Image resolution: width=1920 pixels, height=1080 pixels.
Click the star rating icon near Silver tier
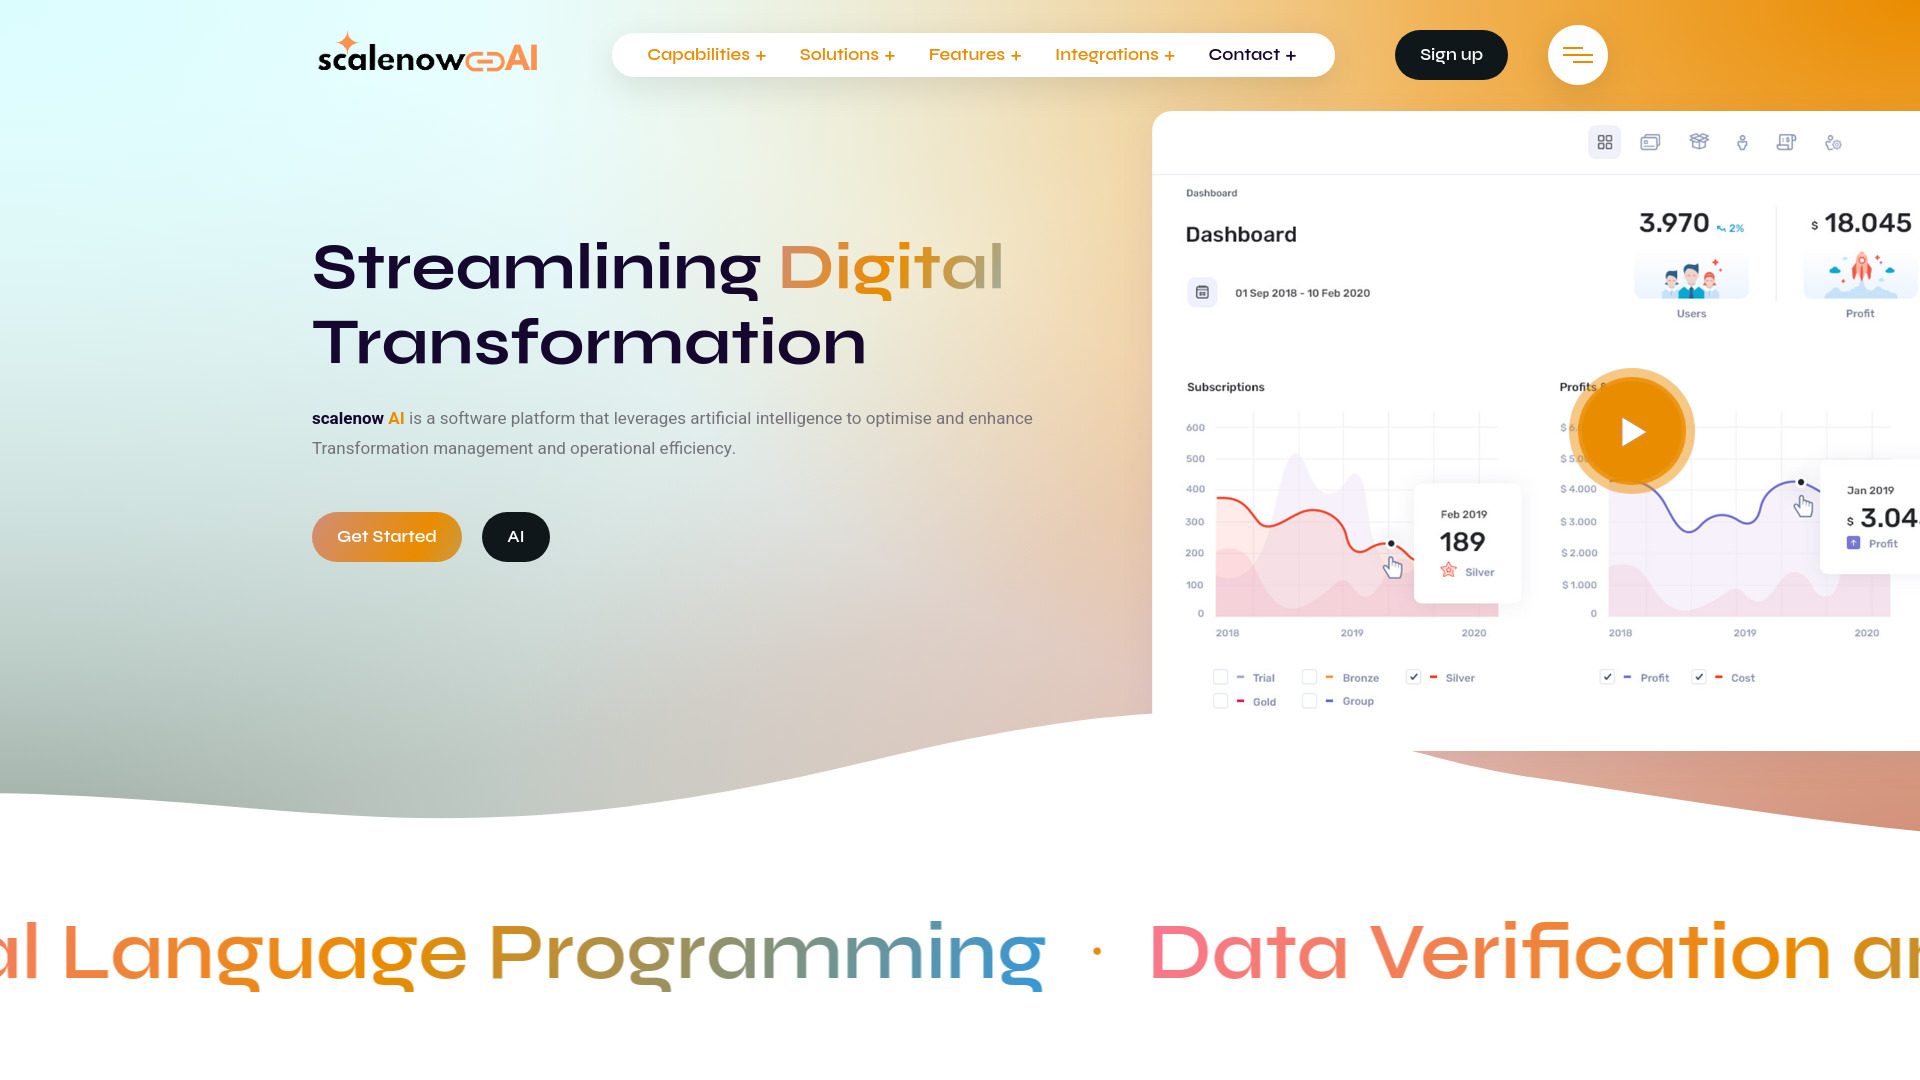point(1447,571)
